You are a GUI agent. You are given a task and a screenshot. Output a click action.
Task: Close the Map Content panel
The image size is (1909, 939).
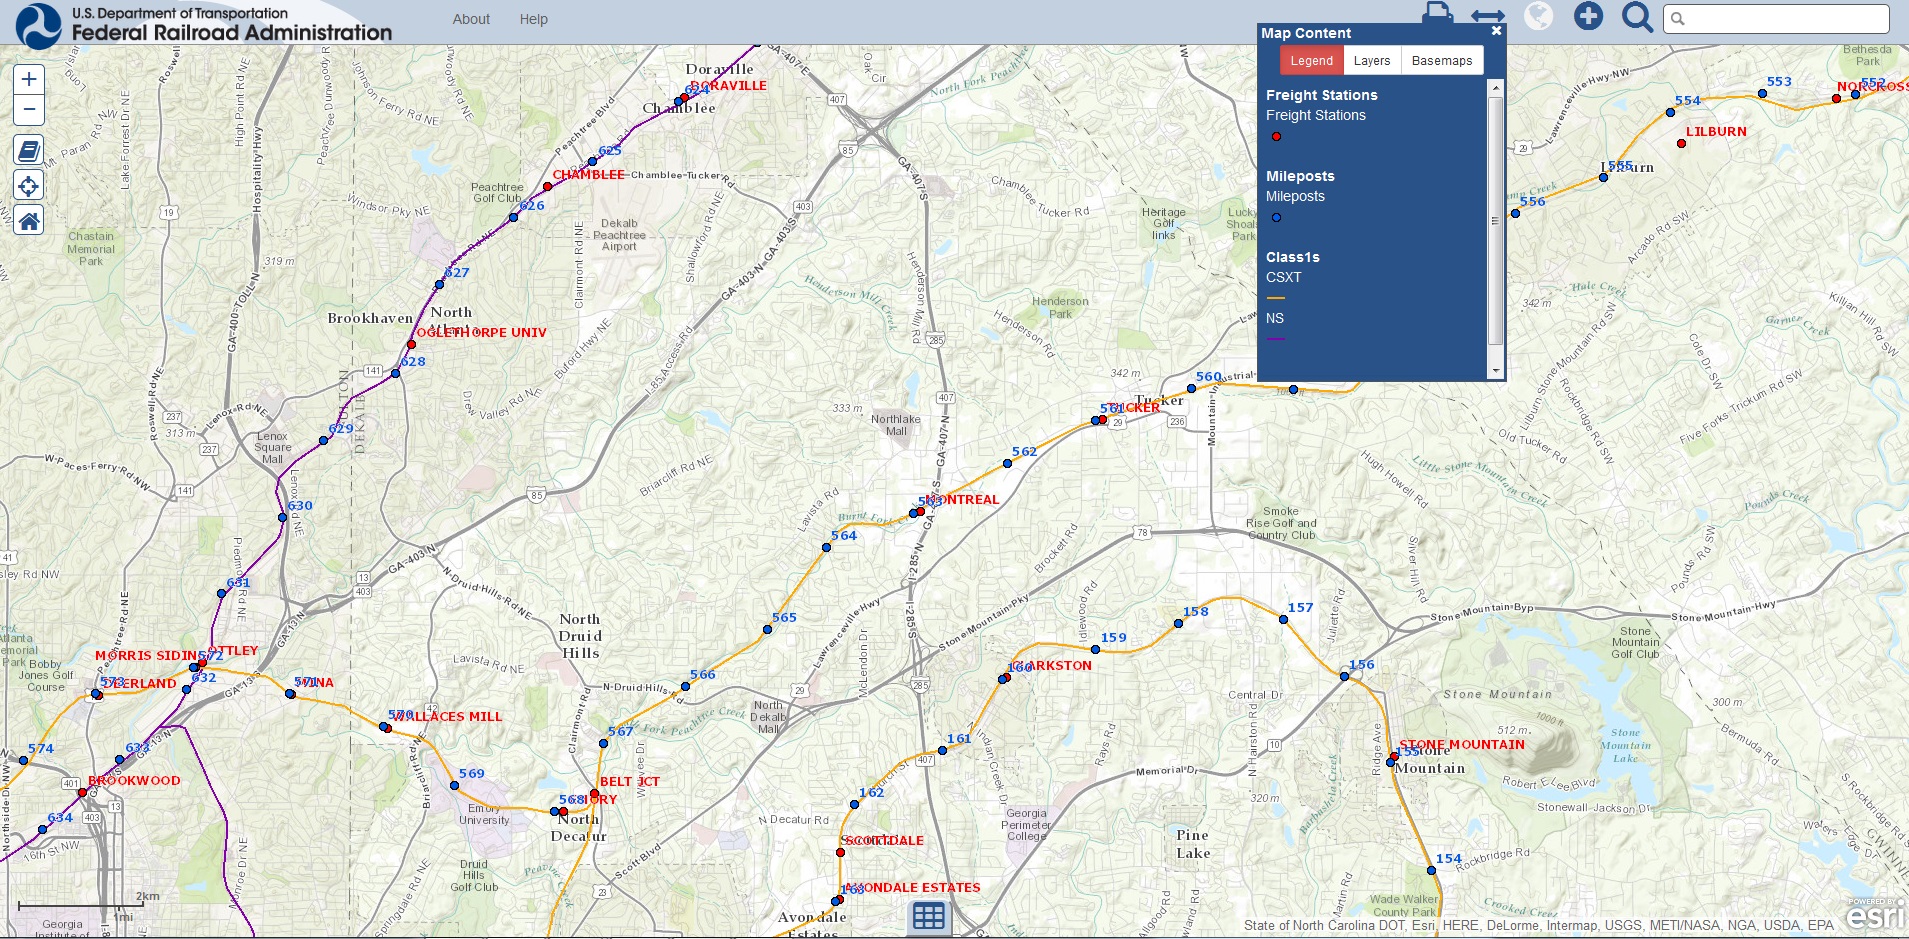pos(1496,30)
